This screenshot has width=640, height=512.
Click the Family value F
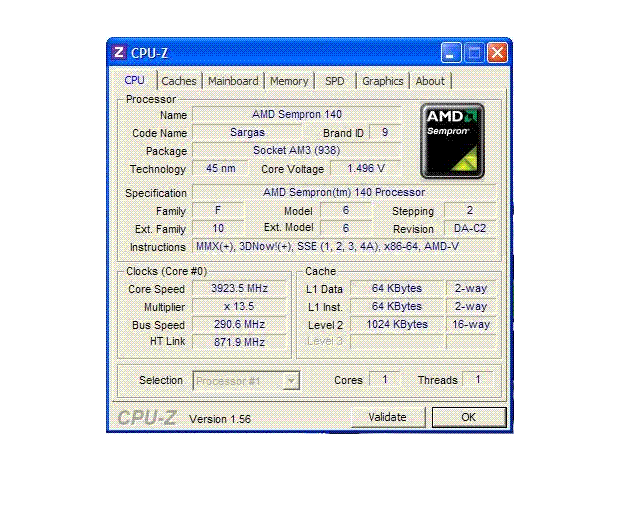(218, 210)
